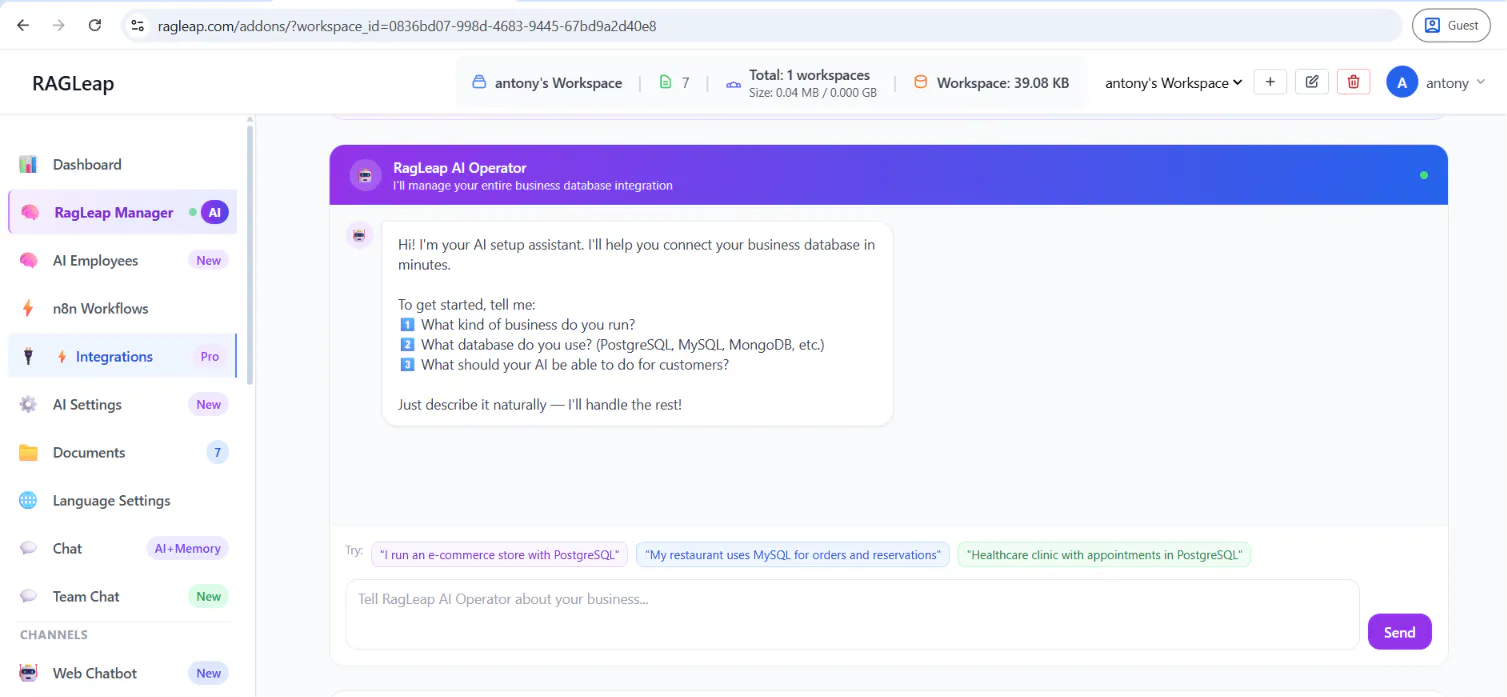
Task: Click the 'RagLeap AI Operator' header title
Action: pyautogui.click(x=460, y=168)
